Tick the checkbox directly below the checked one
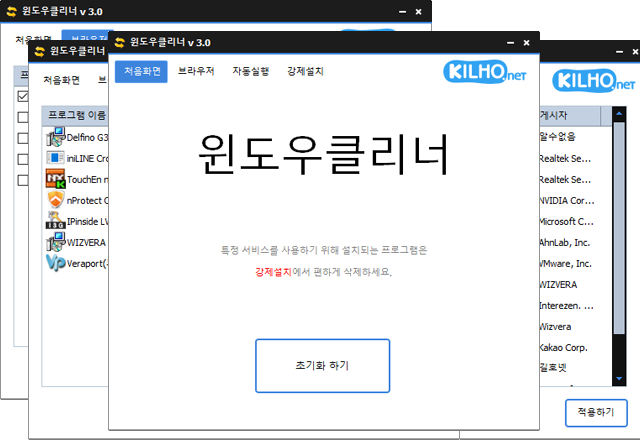This screenshot has height=440, width=640. [22, 118]
